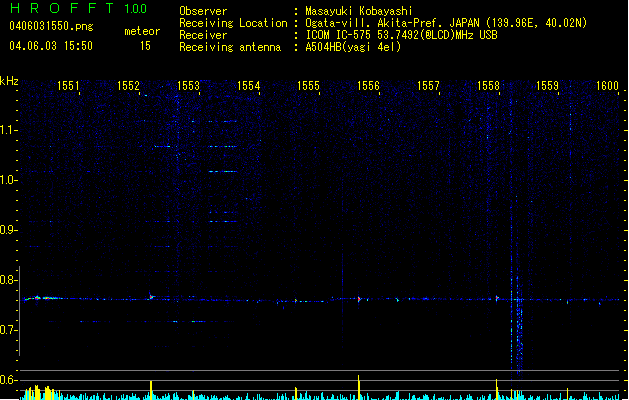629x400 pixels.
Task: Click the meteor count value 15
Action: click(145, 46)
